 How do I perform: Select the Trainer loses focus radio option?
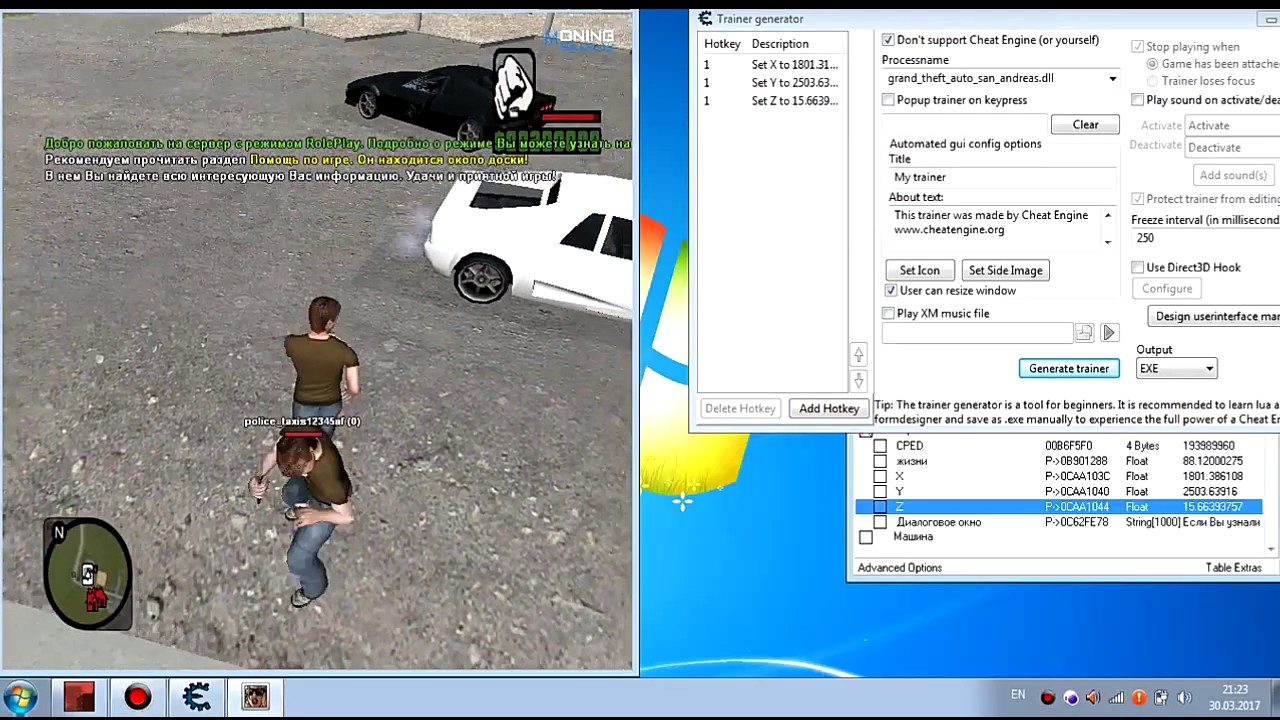click(x=1153, y=81)
